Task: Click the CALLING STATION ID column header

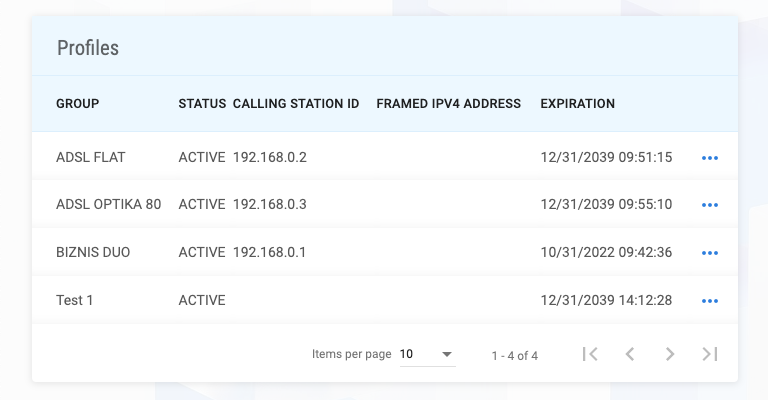Action: [x=296, y=104]
